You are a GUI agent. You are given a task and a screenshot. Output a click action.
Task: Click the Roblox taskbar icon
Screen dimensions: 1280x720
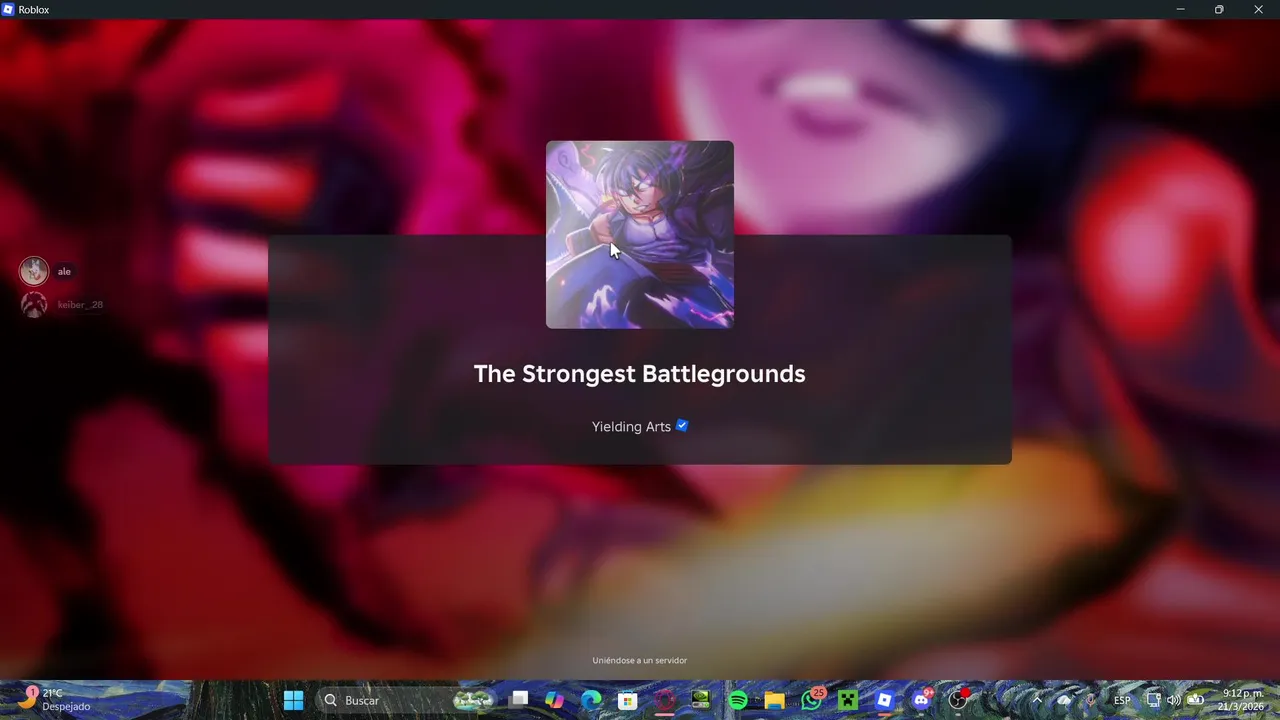tap(884, 700)
